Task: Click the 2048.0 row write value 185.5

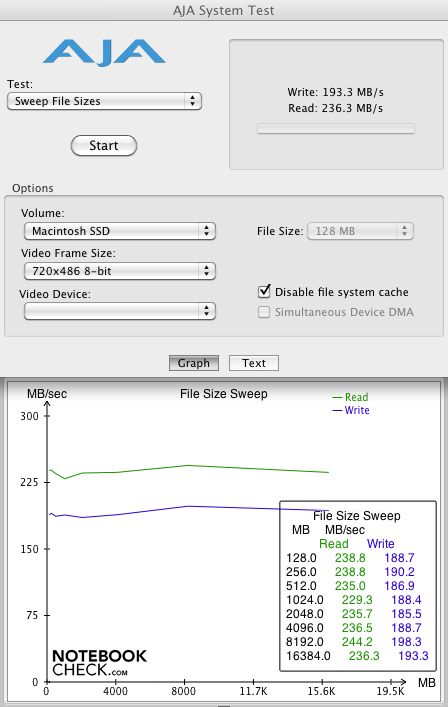Action: [x=407, y=614]
